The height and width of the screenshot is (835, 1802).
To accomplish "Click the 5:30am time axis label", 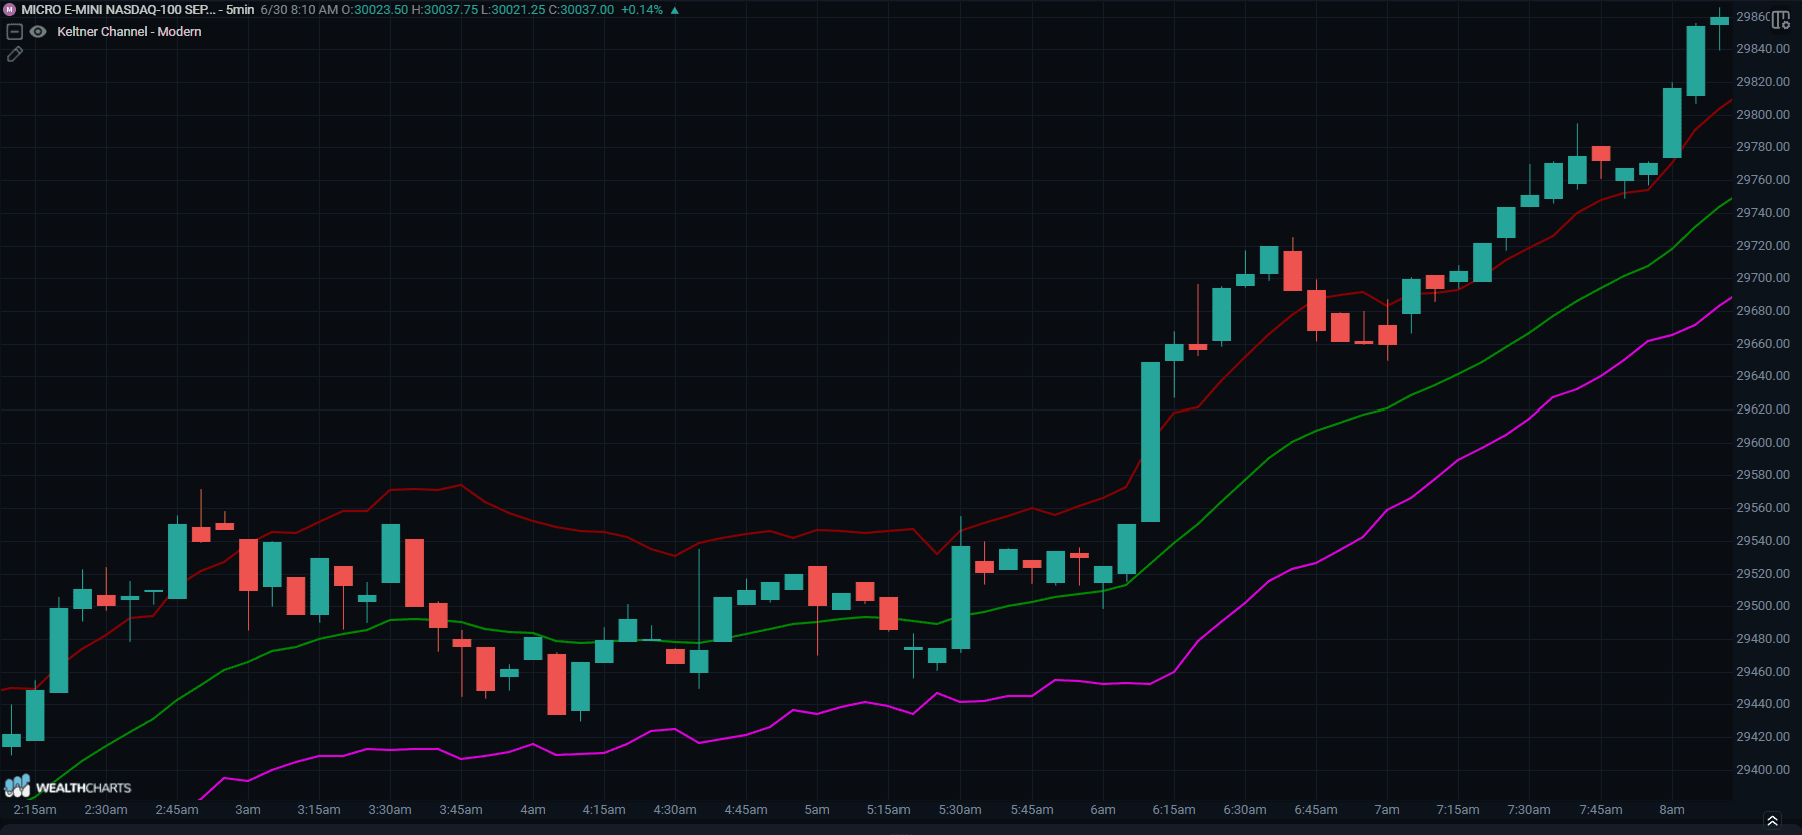I will tap(960, 810).
